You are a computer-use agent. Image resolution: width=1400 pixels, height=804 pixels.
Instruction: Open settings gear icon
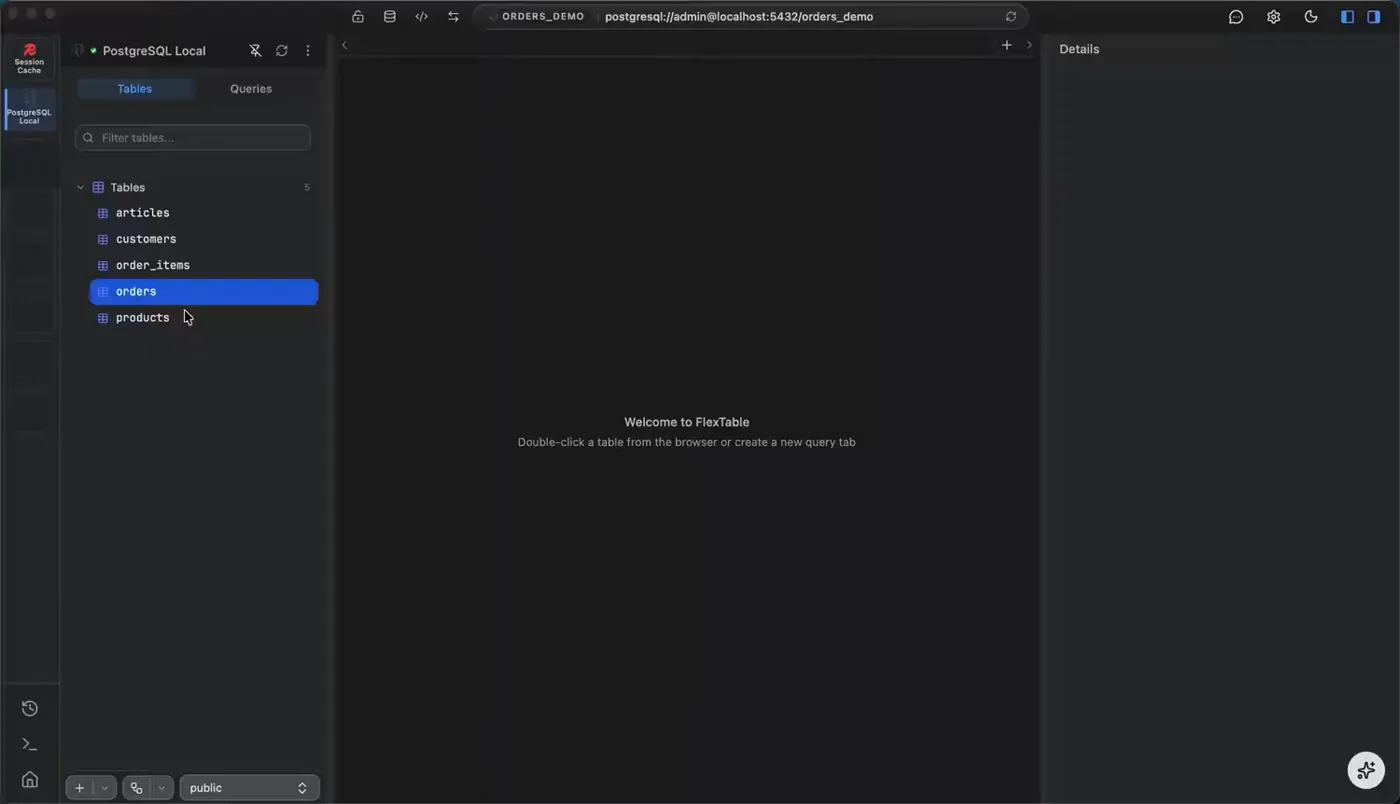click(x=1273, y=17)
